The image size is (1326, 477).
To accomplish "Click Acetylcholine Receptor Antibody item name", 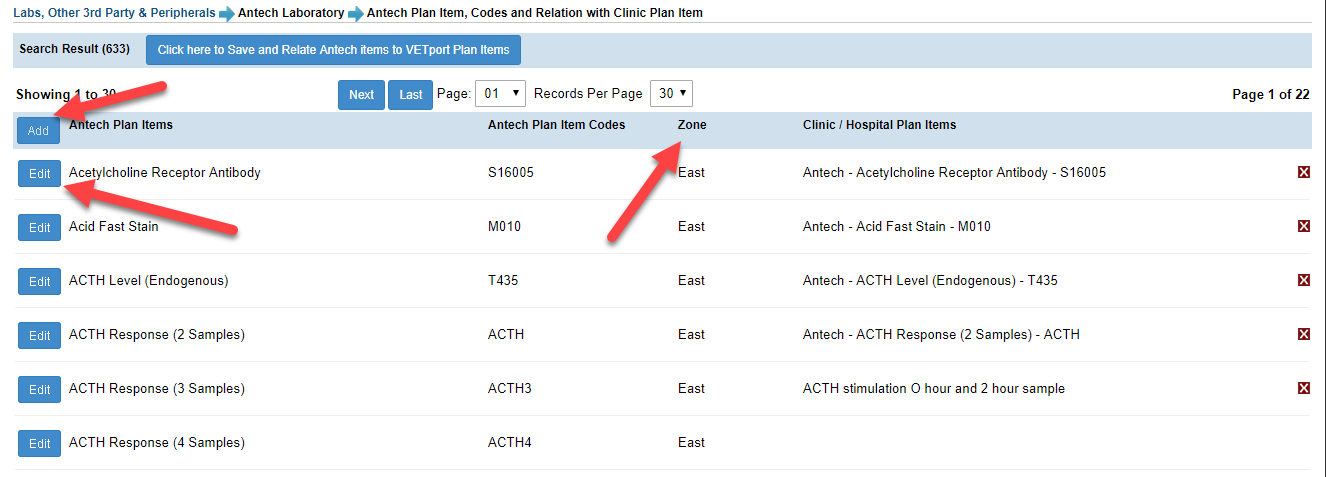I will point(164,172).
